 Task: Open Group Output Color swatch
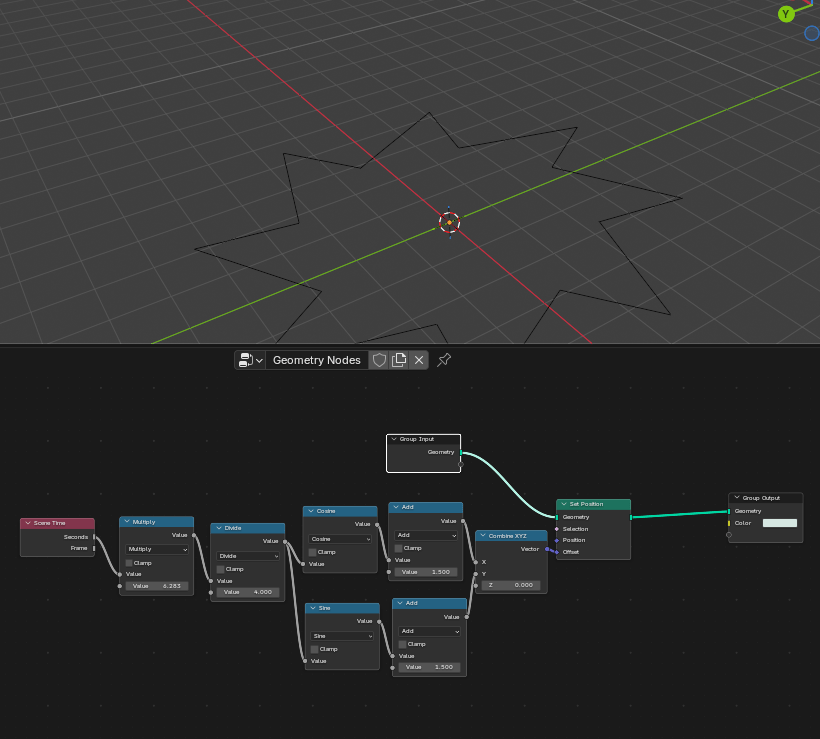click(780, 523)
